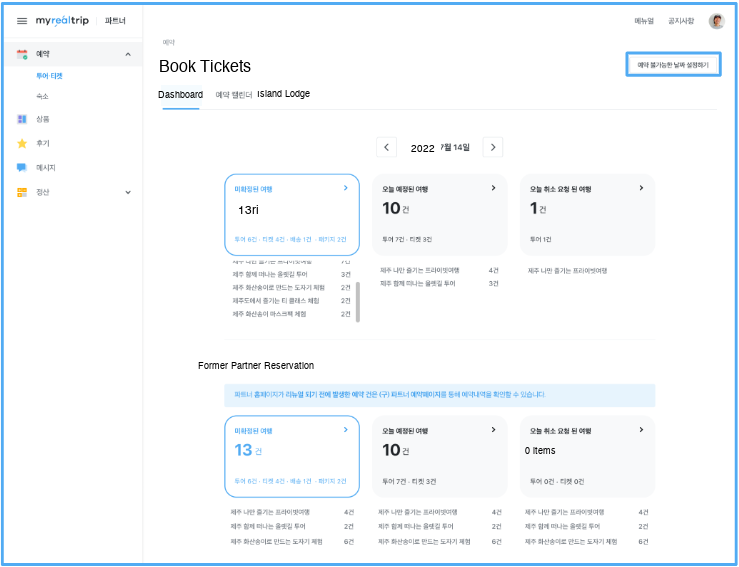Collapse the 예약 sidebar section chevron

127,54
